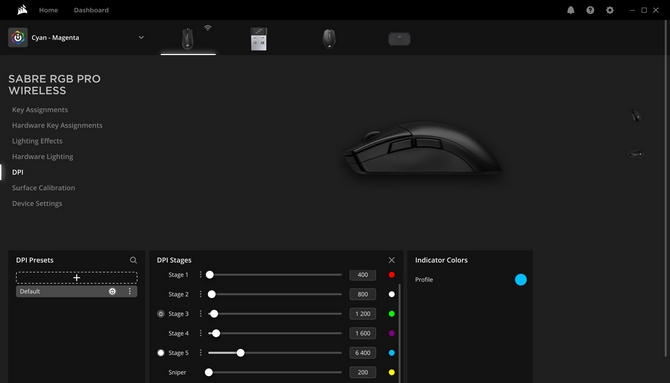
Task: Change Stage 2 white indicator color
Action: click(x=391, y=294)
